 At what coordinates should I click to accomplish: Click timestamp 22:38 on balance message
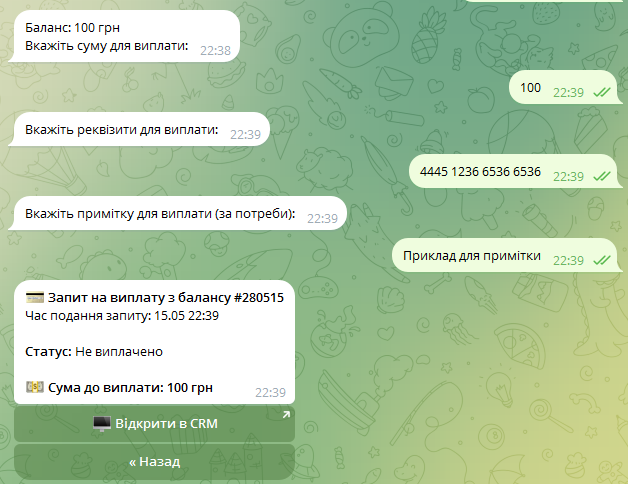[x=215, y=50]
